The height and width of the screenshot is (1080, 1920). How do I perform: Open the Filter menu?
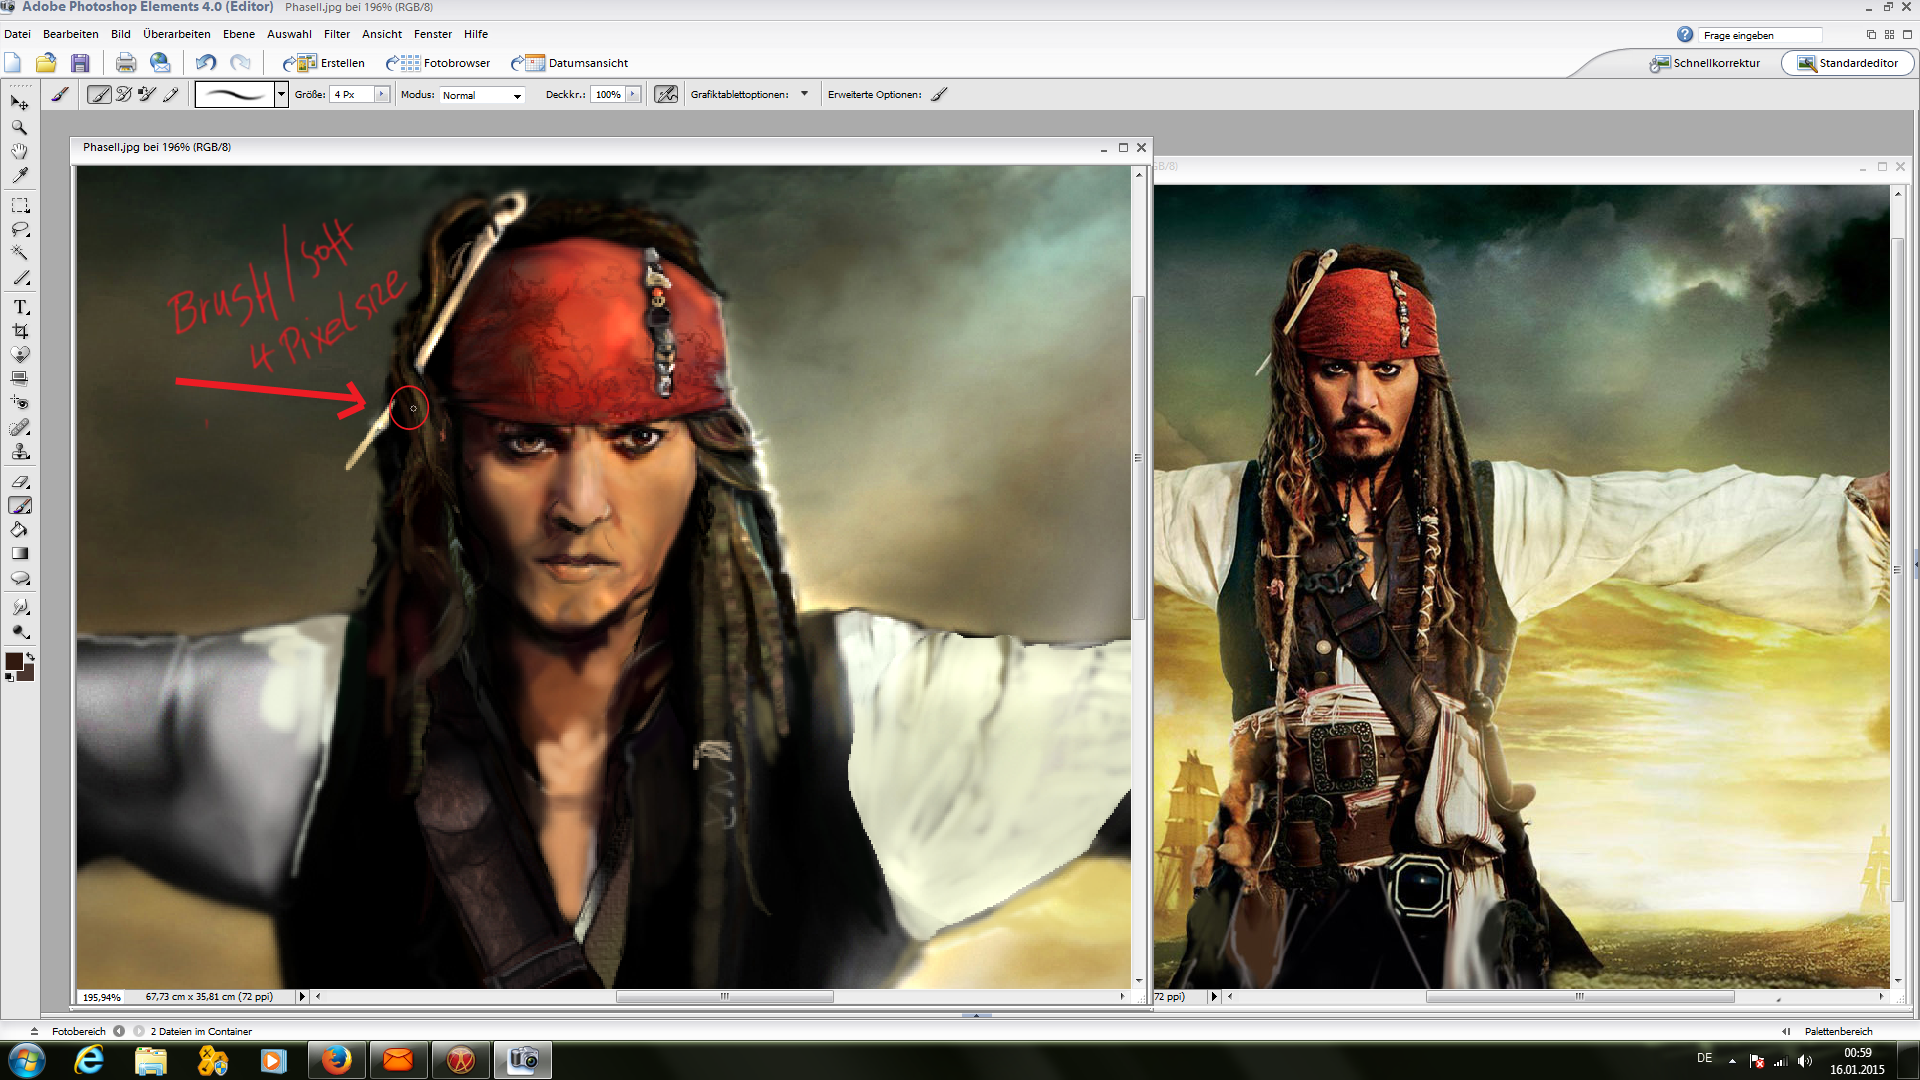coord(337,34)
